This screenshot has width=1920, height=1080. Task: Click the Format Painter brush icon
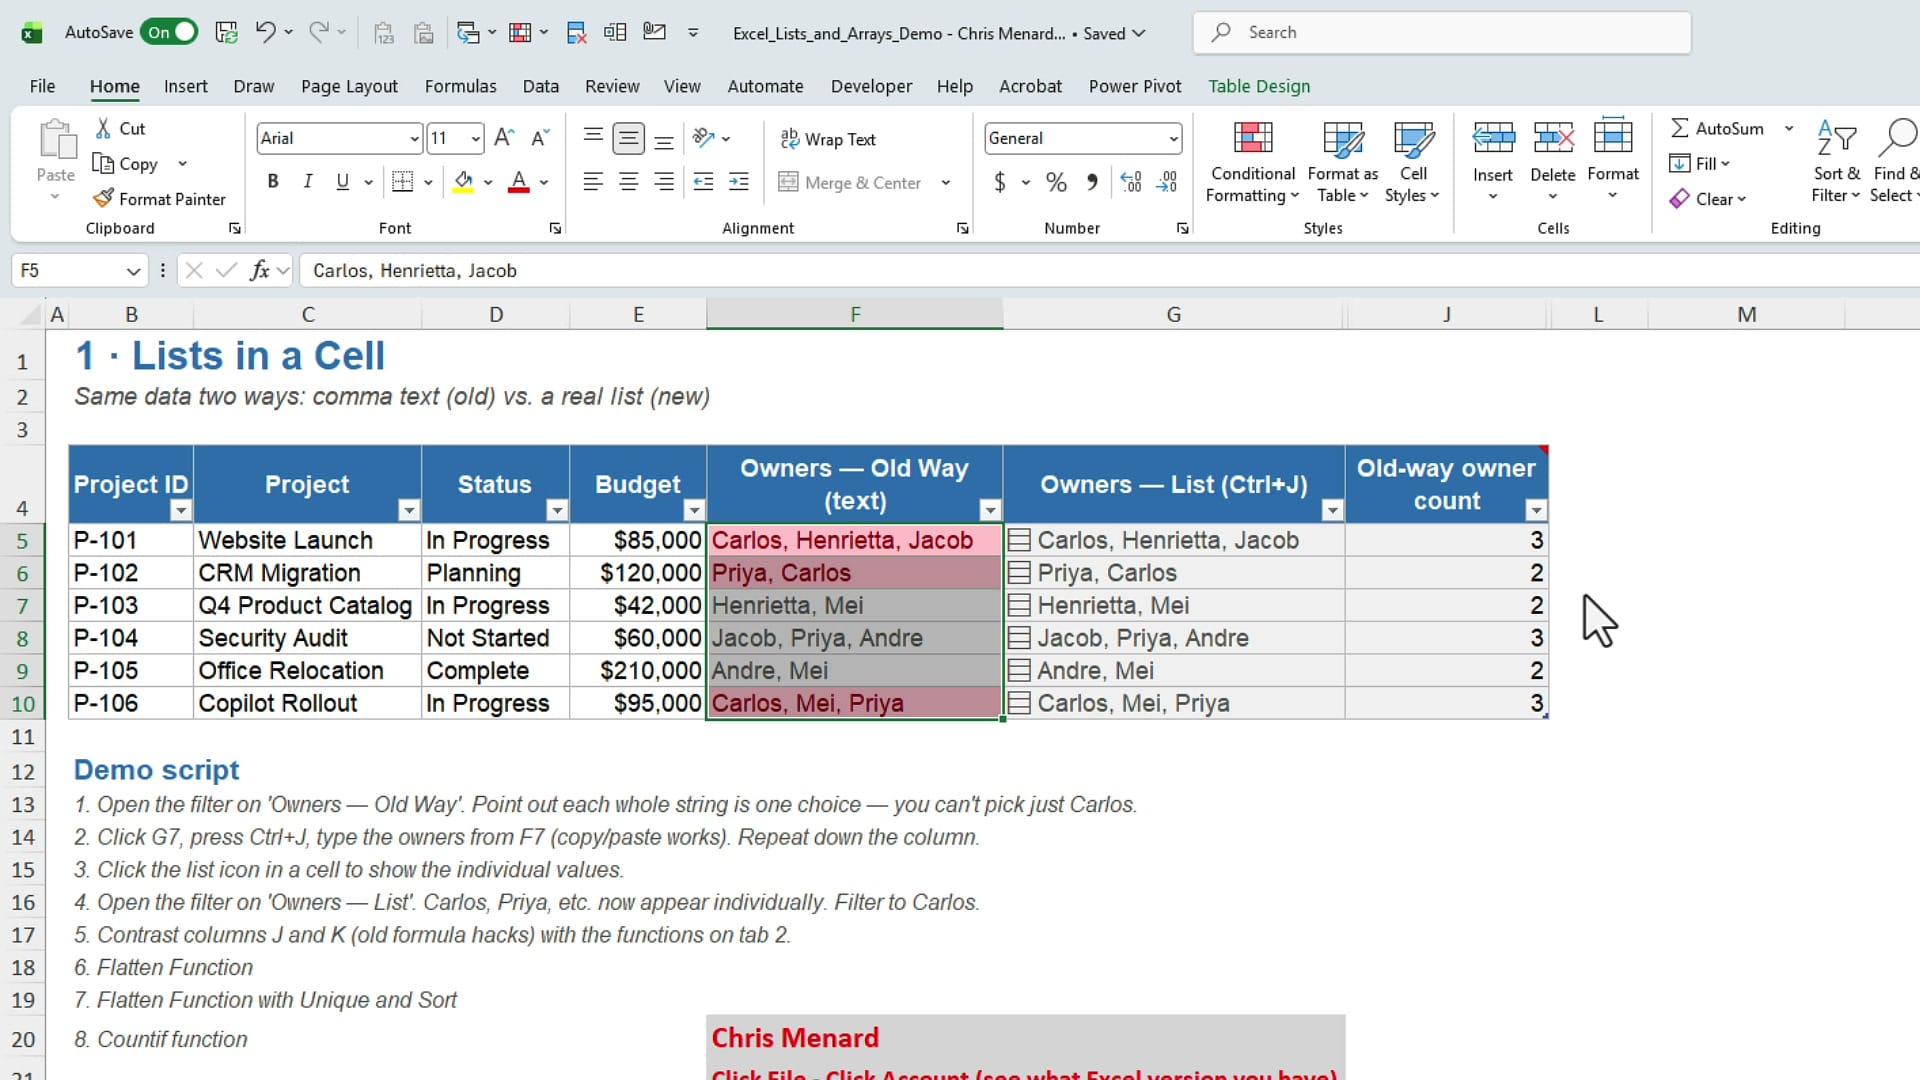pyautogui.click(x=103, y=198)
